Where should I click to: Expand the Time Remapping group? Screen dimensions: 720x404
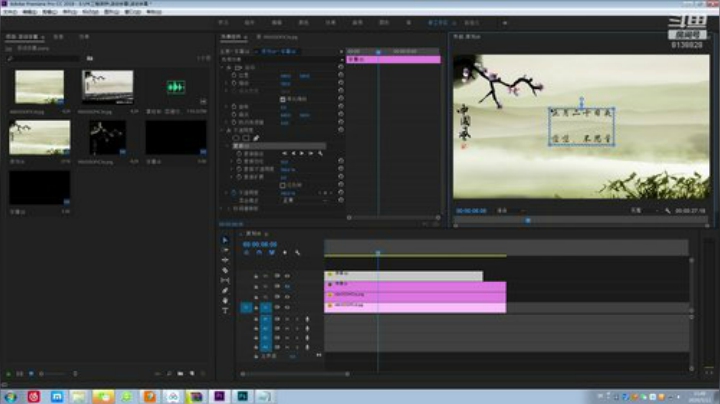[222, 208]
